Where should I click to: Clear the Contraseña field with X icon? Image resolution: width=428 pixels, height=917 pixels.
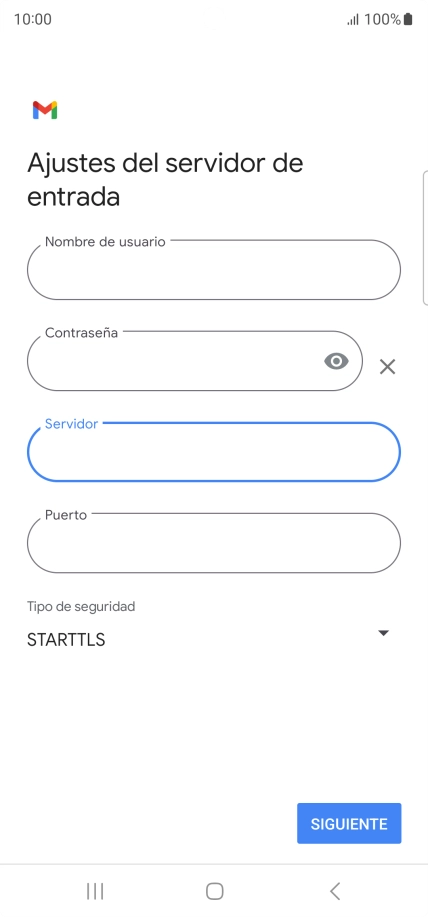point(387,367)
